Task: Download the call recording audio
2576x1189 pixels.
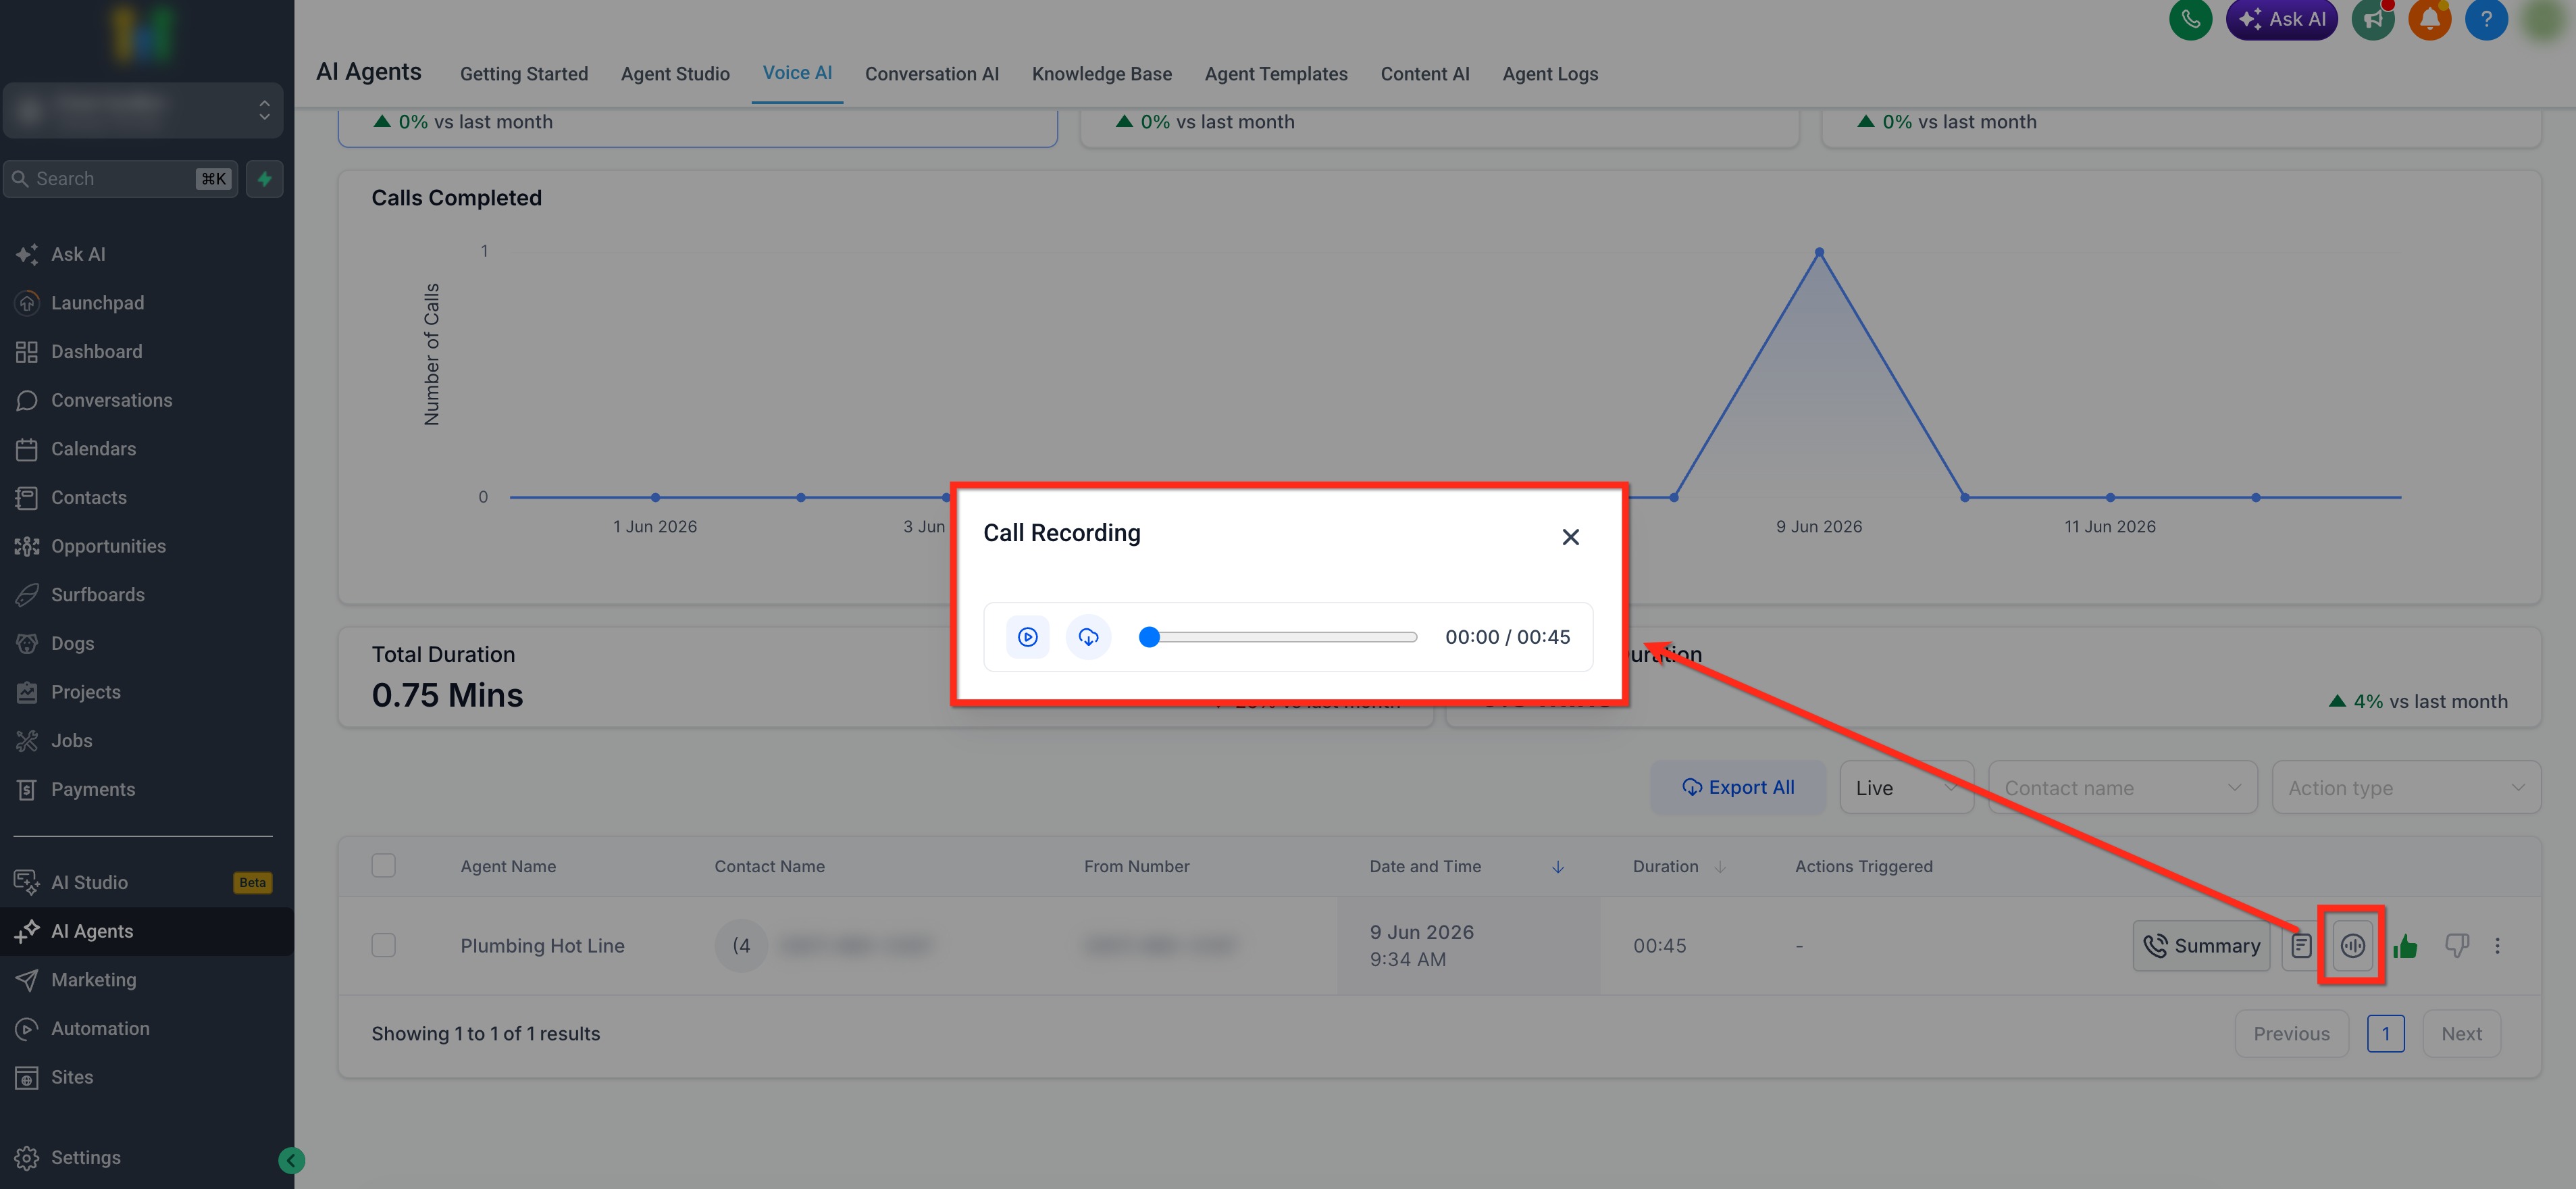Action: (x=1088, y=637)
